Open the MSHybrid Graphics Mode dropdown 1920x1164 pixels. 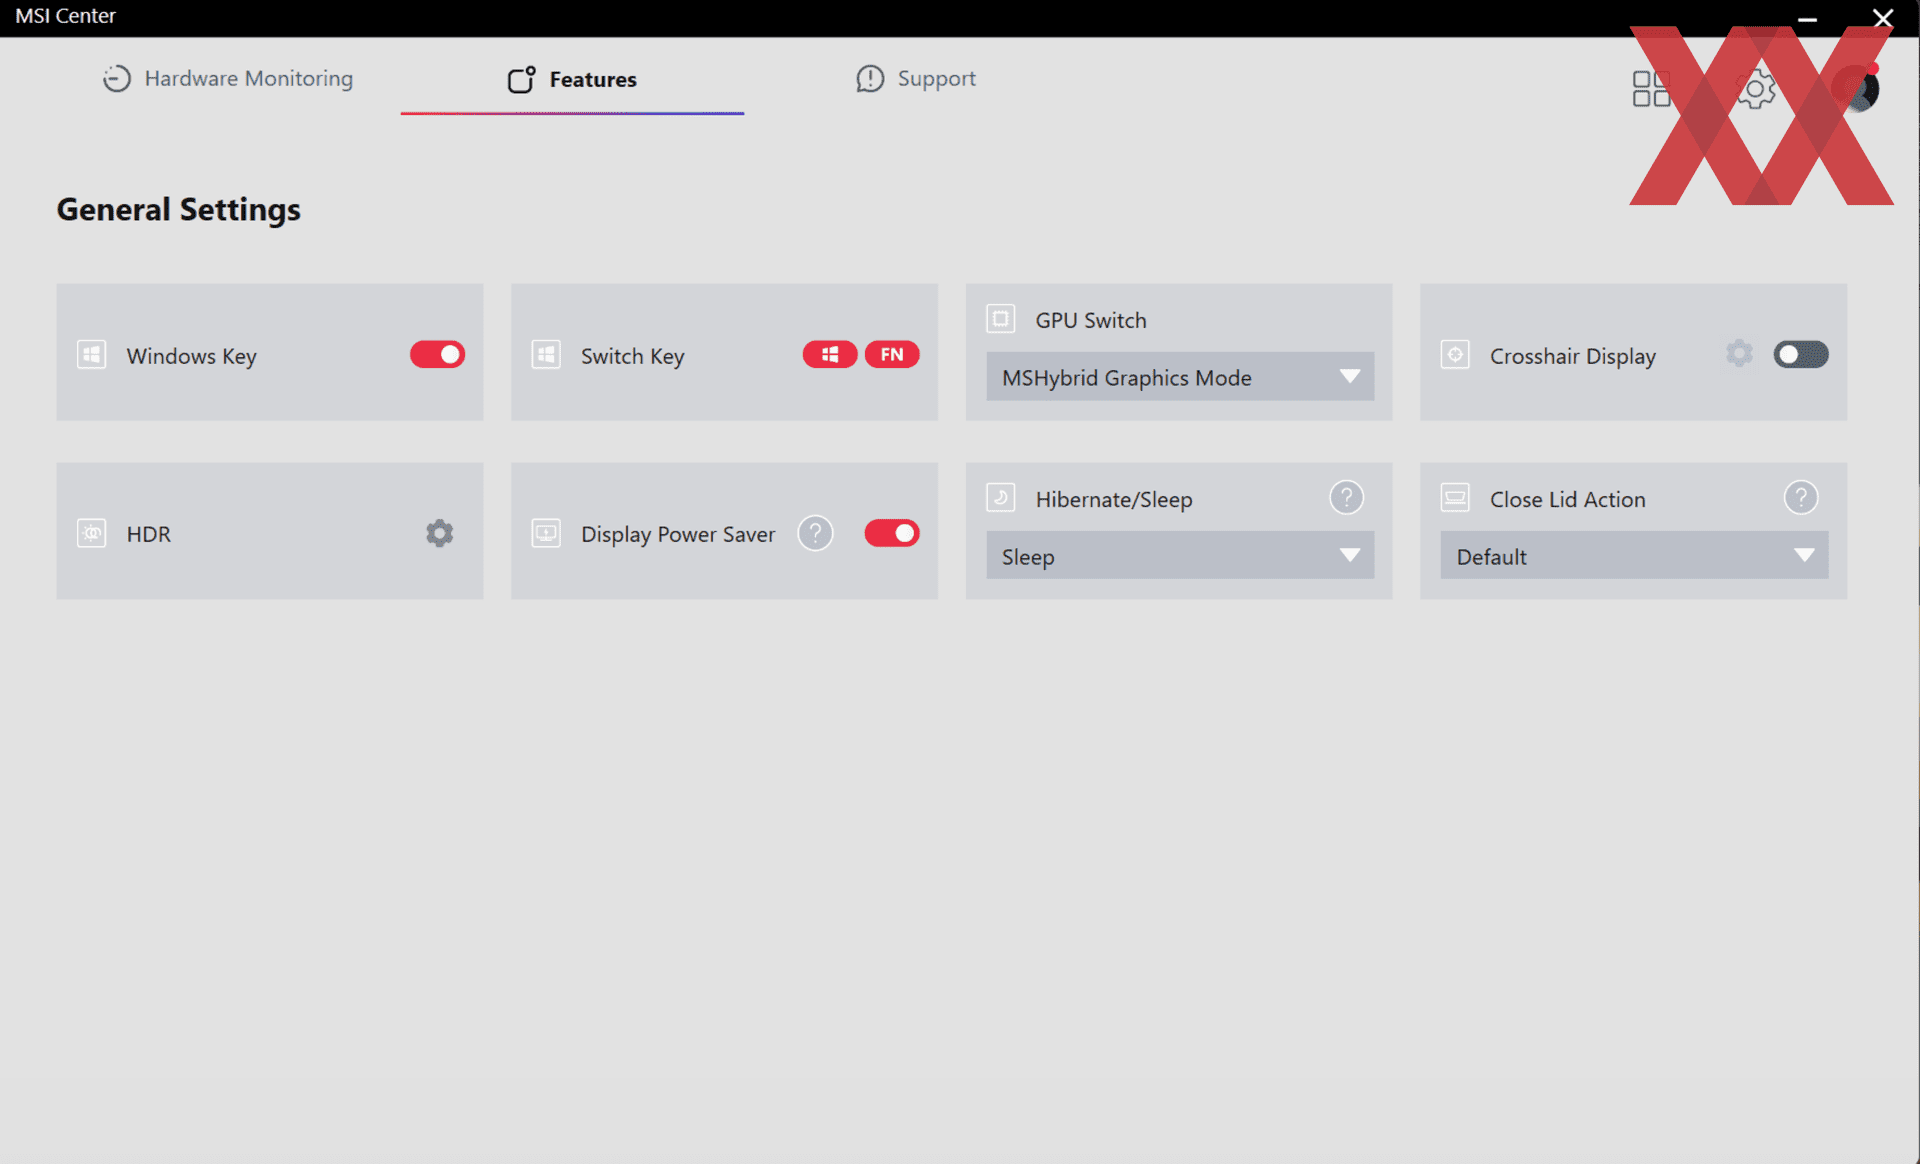click(1180, 376)
